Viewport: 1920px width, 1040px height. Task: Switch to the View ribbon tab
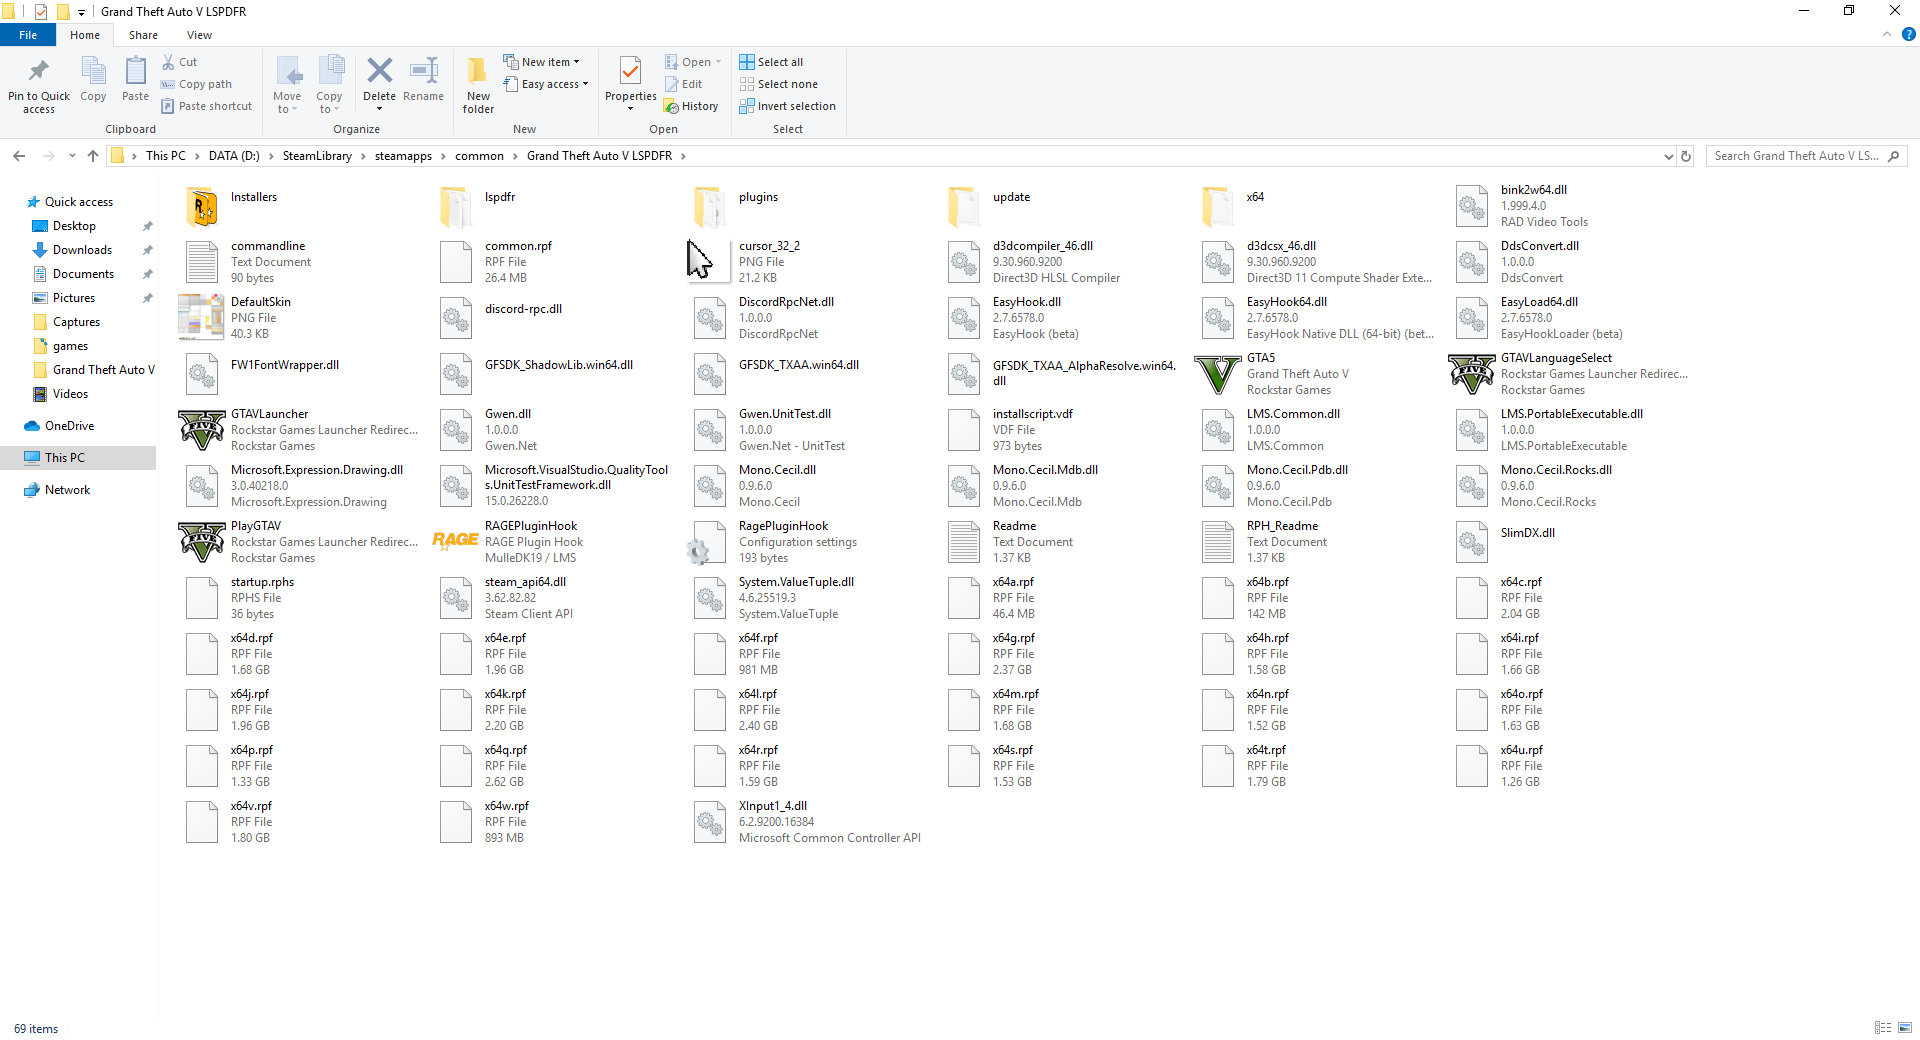[199, 35]
